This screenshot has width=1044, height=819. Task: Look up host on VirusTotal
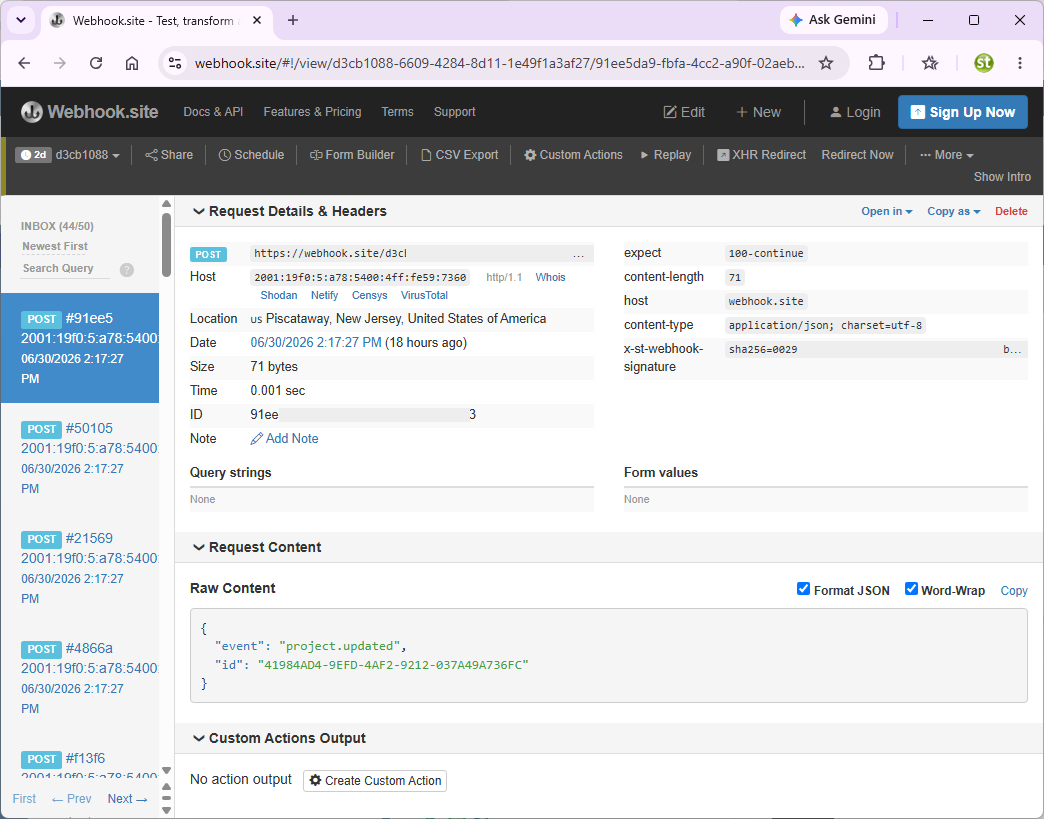coord(424,295)
